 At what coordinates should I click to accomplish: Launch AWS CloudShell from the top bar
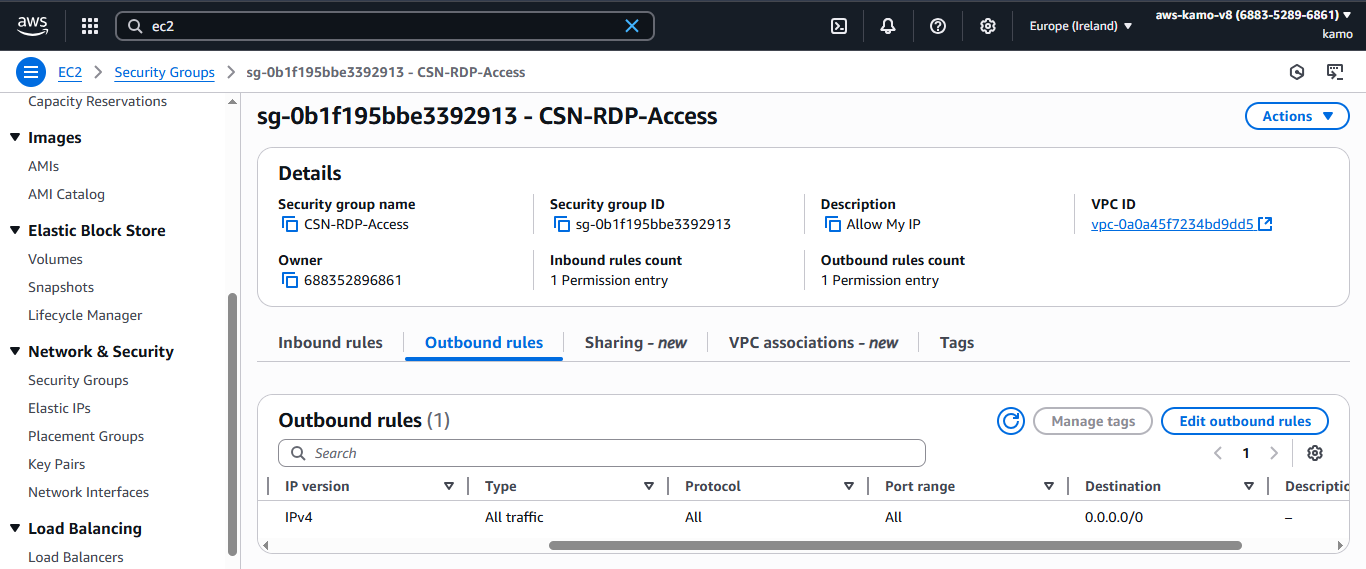(x=839, y=26)
